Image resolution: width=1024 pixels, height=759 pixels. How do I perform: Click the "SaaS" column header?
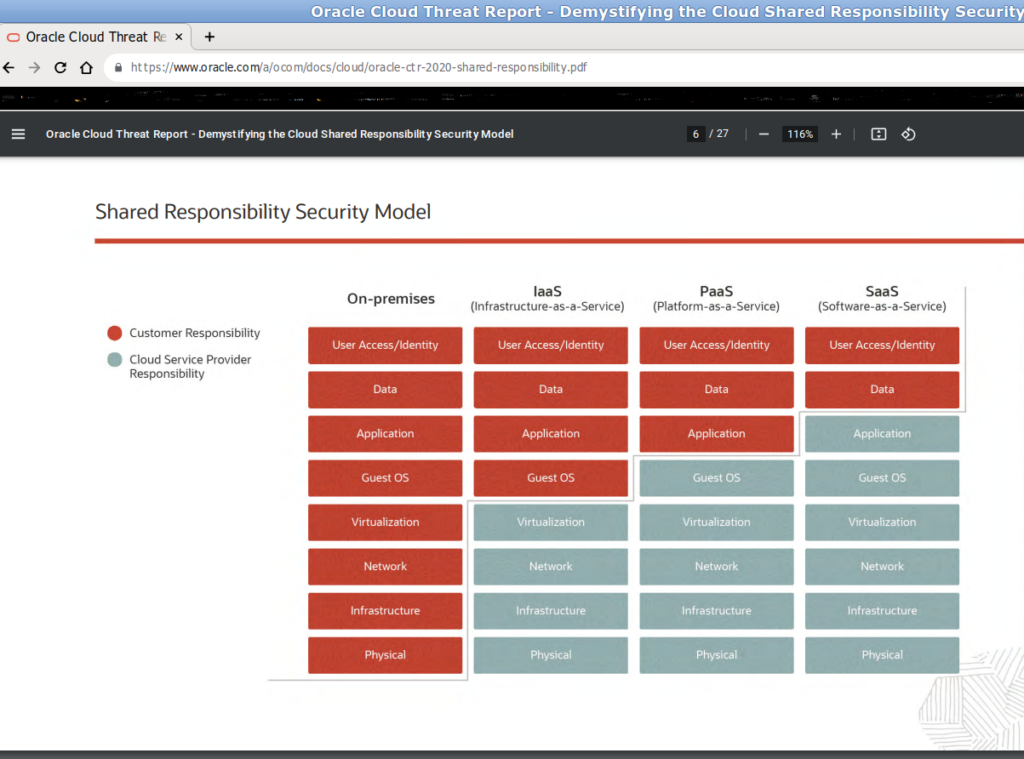click(x=882, y=291)
